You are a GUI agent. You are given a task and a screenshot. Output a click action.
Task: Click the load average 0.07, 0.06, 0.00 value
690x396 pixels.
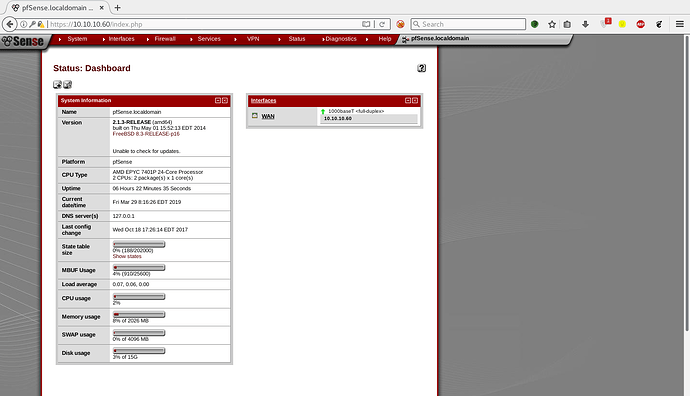pyautogui.click(x=131, y=284)
